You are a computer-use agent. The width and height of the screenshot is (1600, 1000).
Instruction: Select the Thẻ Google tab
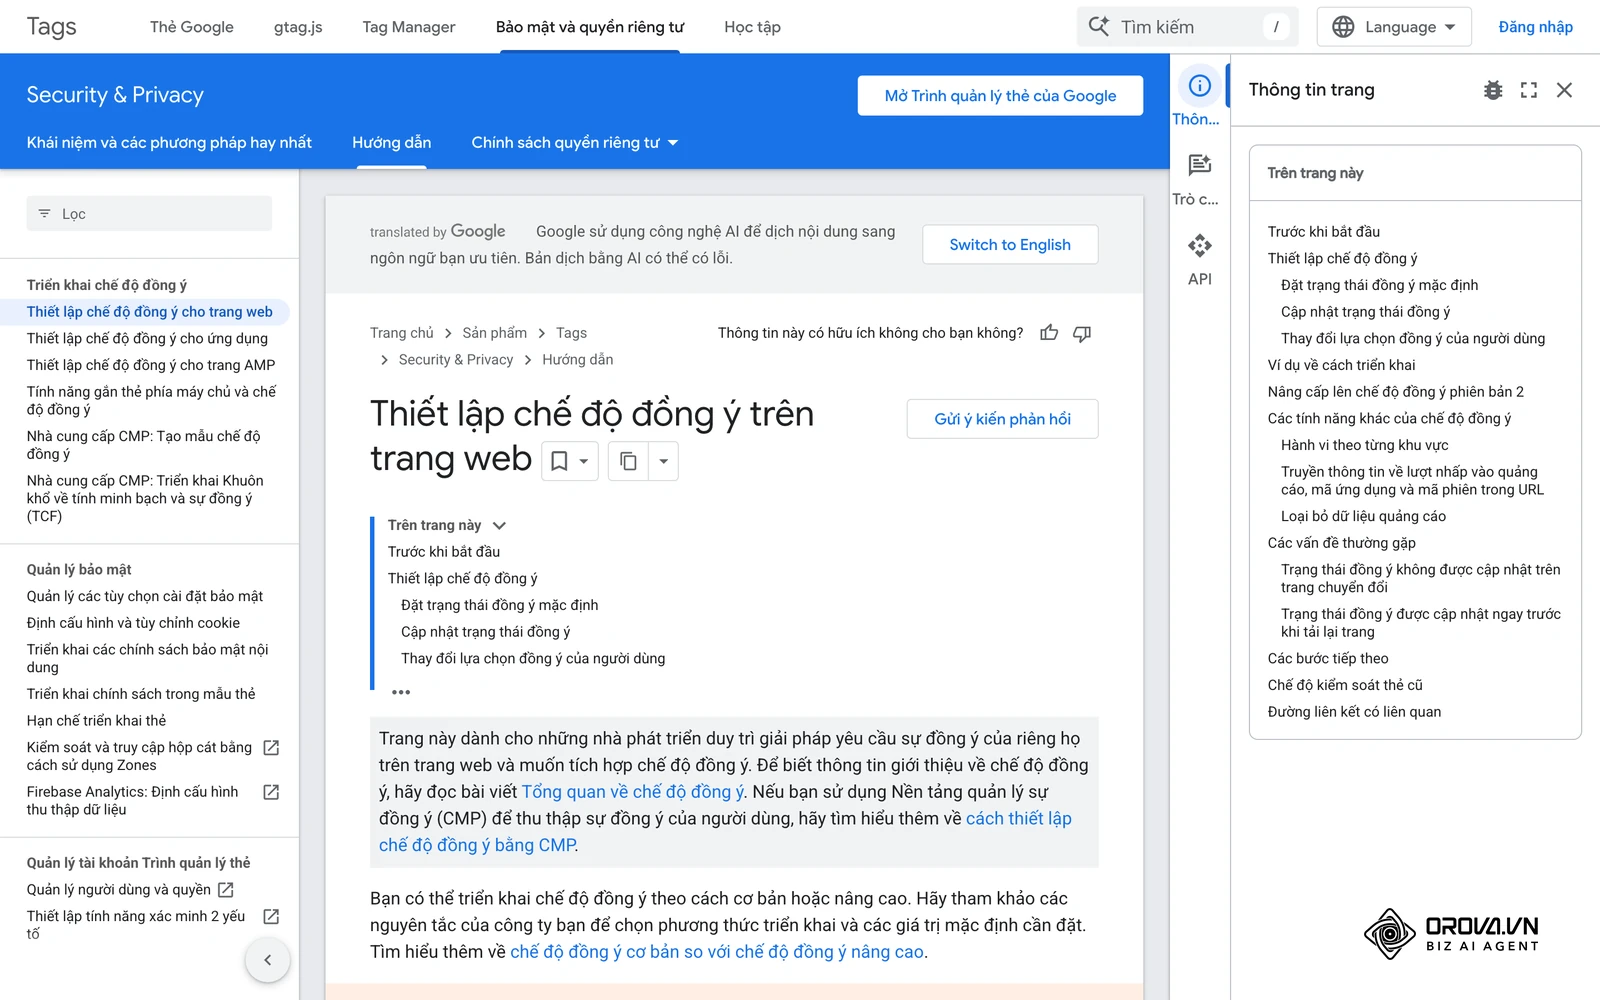(x=192, y=27)
